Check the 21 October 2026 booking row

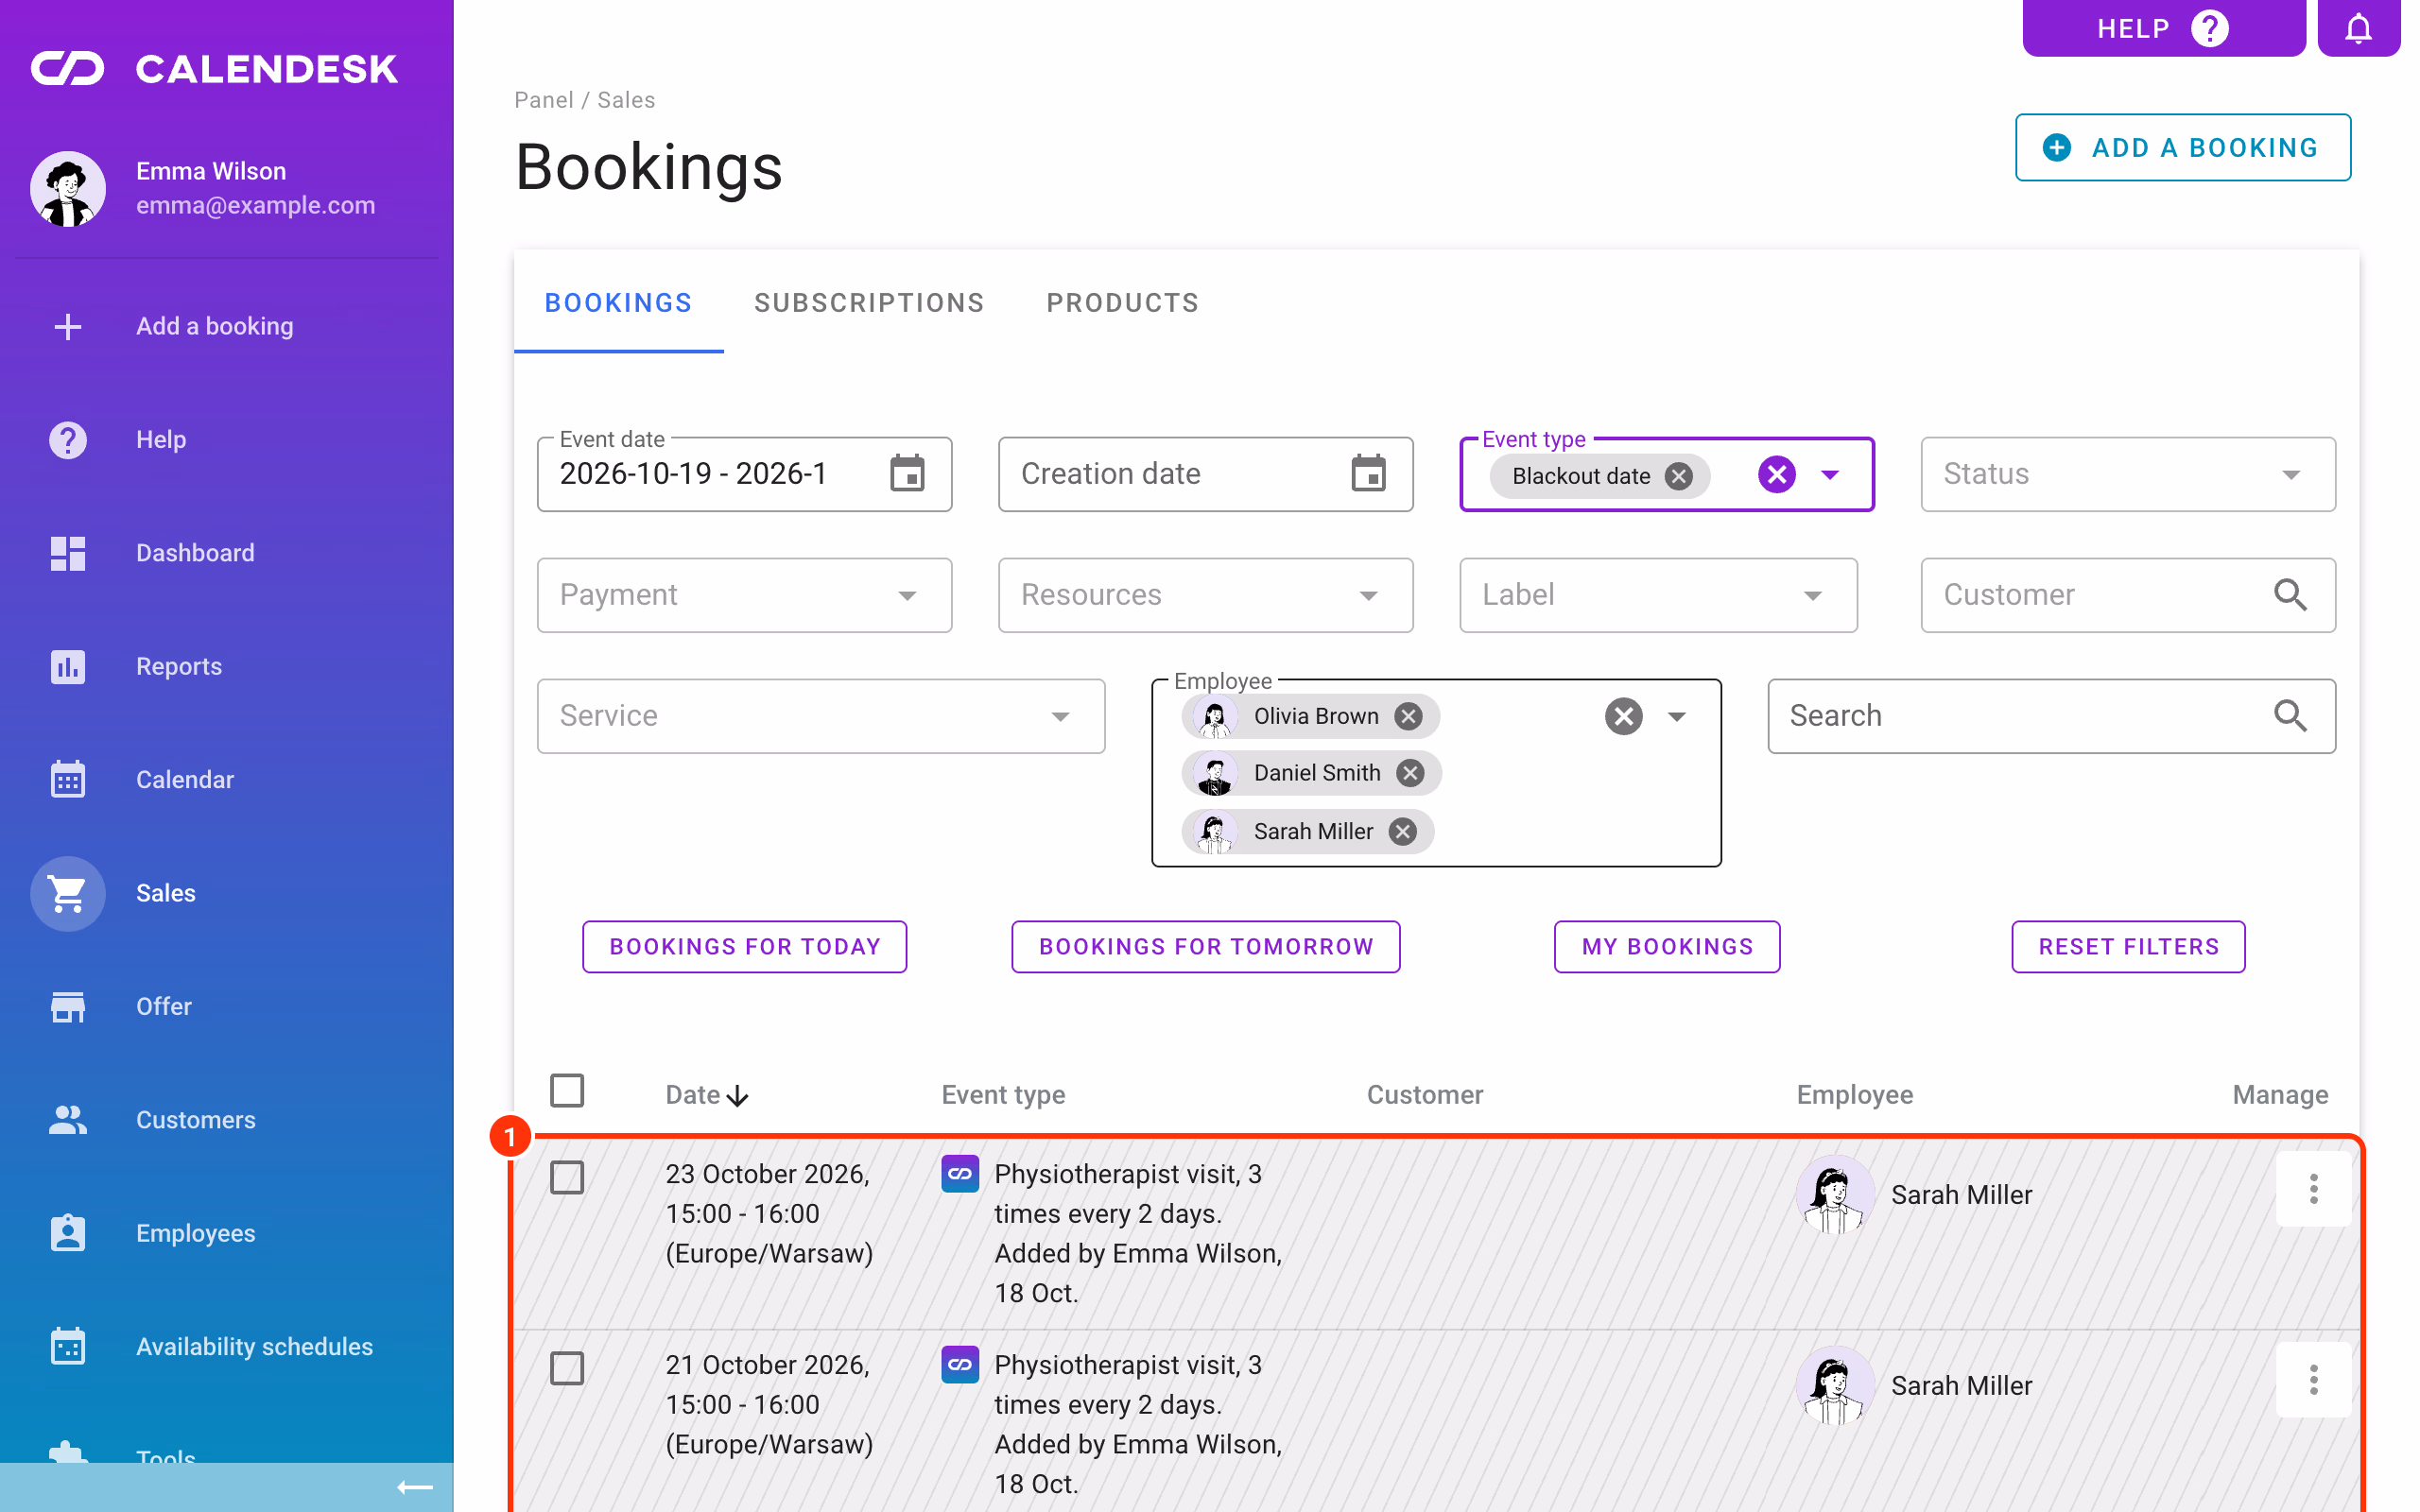(x=567, y=1368)
